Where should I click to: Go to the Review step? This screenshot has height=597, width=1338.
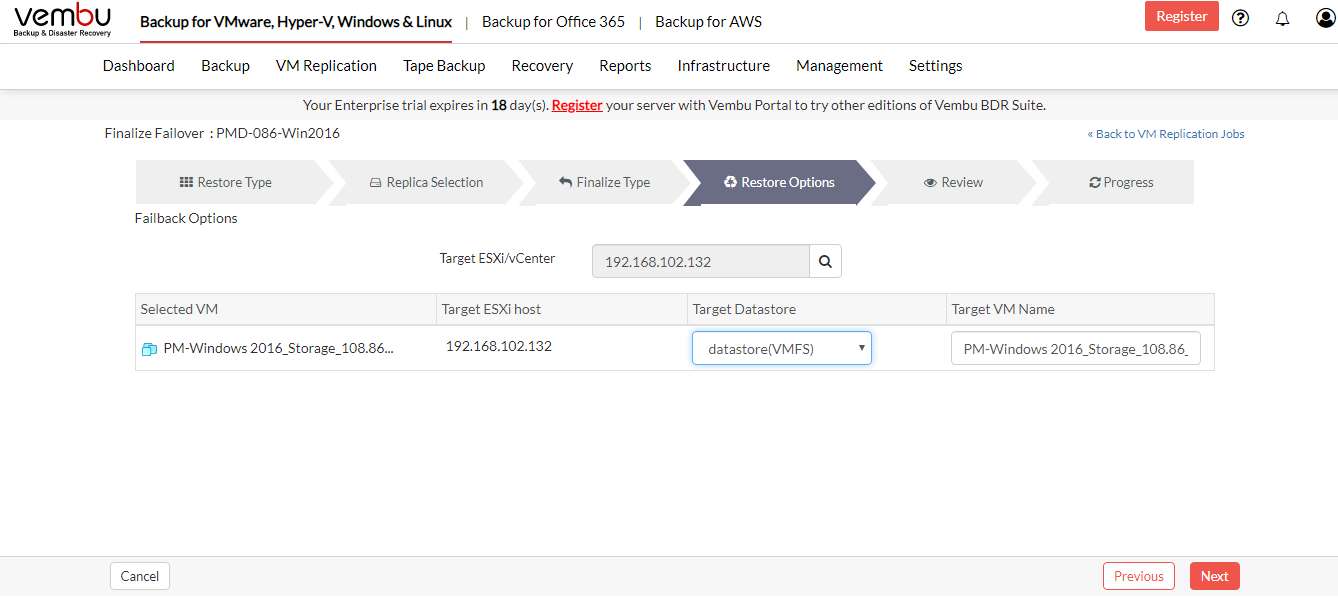click(954, 182)
